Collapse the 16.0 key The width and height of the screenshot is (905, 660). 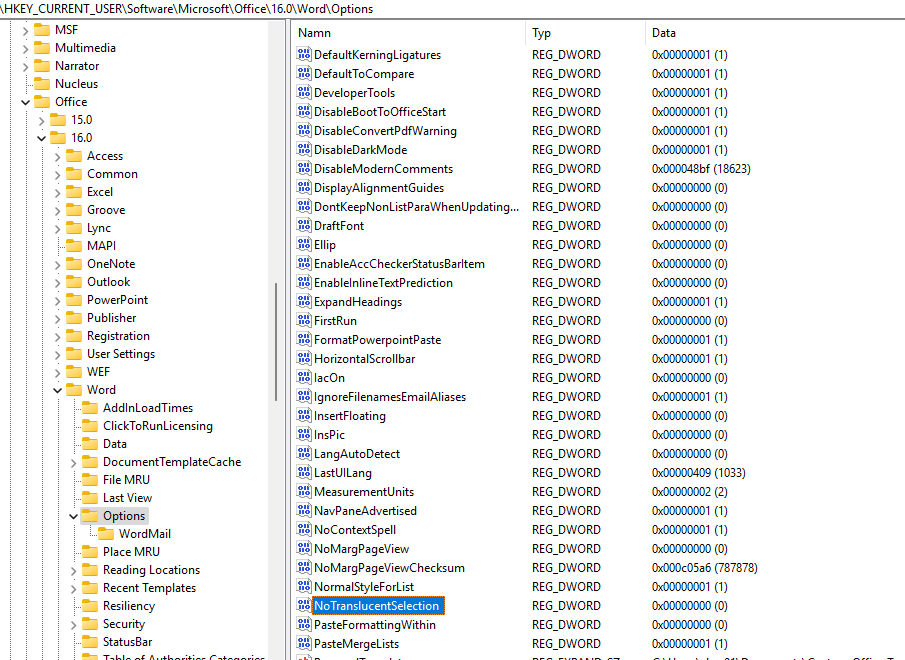42,138
